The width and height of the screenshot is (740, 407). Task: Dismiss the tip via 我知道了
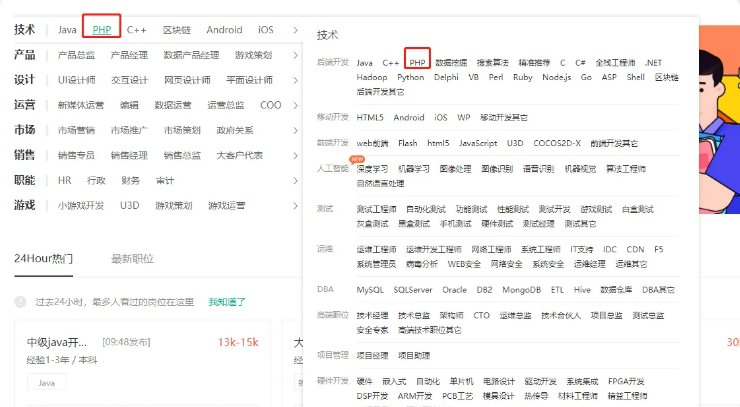coord(227,302)
